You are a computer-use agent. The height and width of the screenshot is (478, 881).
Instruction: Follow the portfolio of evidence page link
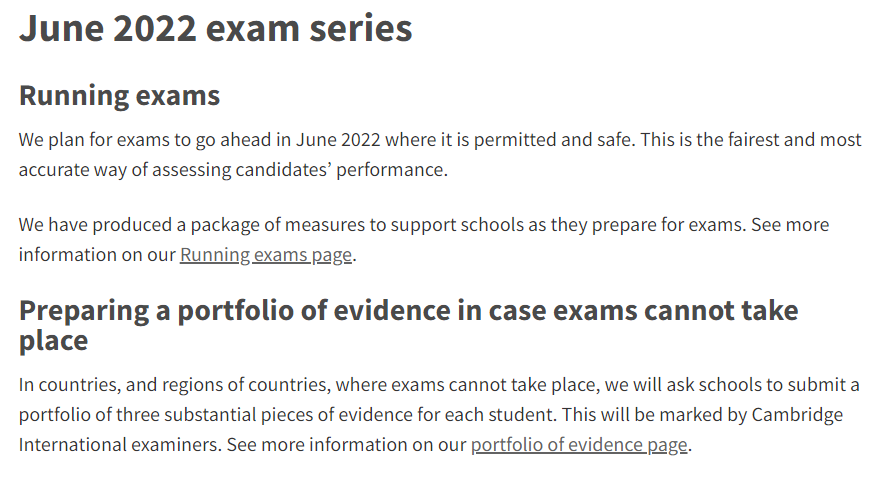pos(578,445)
